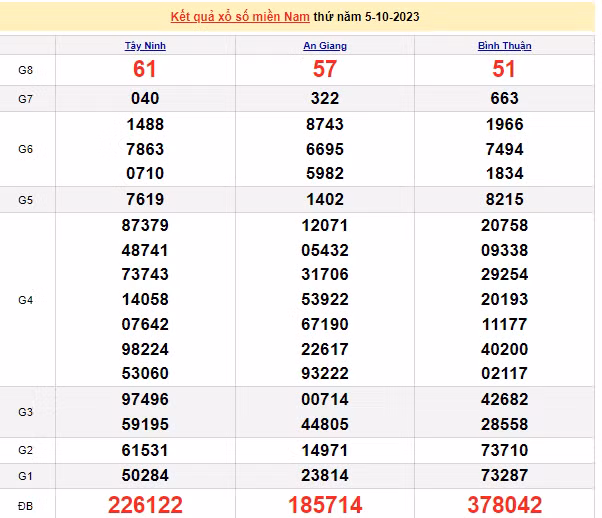602x518 pixels.
Task: Click Tây Ninh G7 number 040
Action: [x=146, y=98]
